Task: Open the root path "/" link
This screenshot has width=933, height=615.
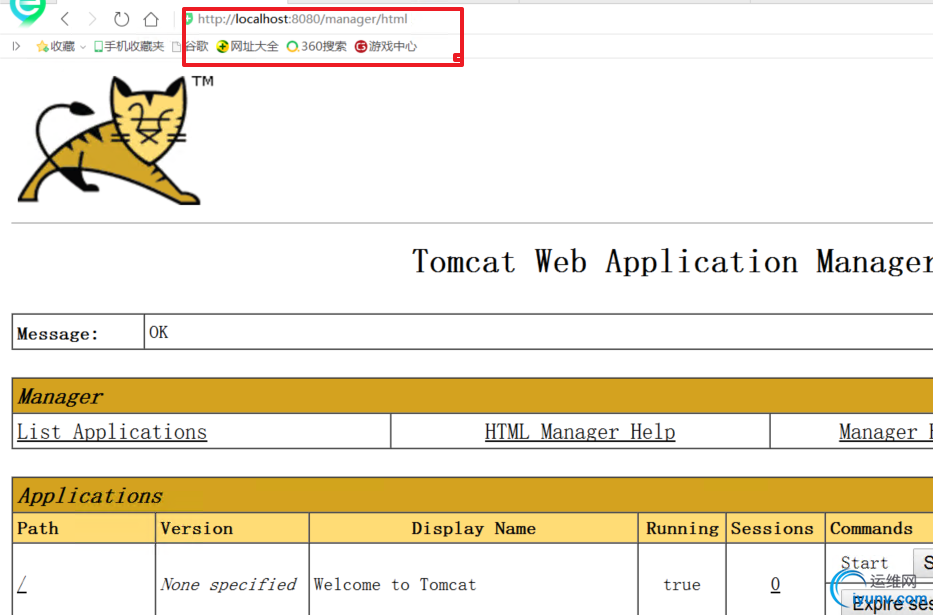Action: (x=22, y=585)
